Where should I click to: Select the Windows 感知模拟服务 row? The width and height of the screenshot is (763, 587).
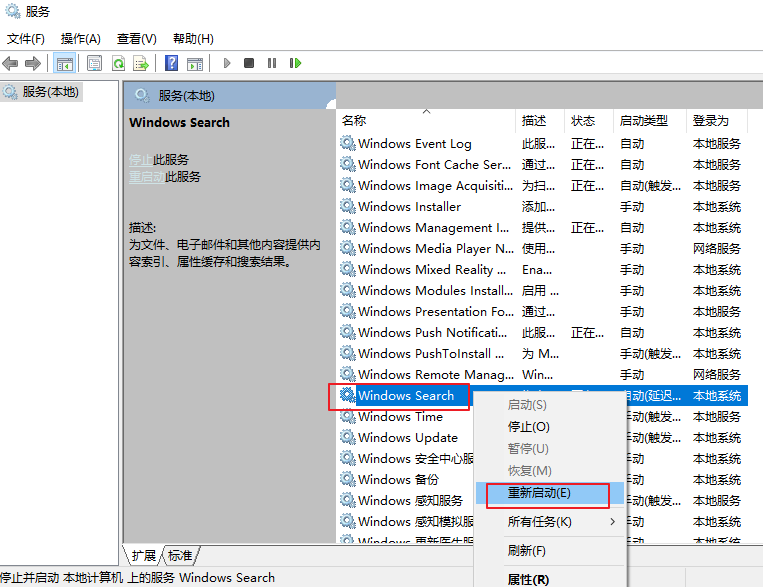click(406, 521)
